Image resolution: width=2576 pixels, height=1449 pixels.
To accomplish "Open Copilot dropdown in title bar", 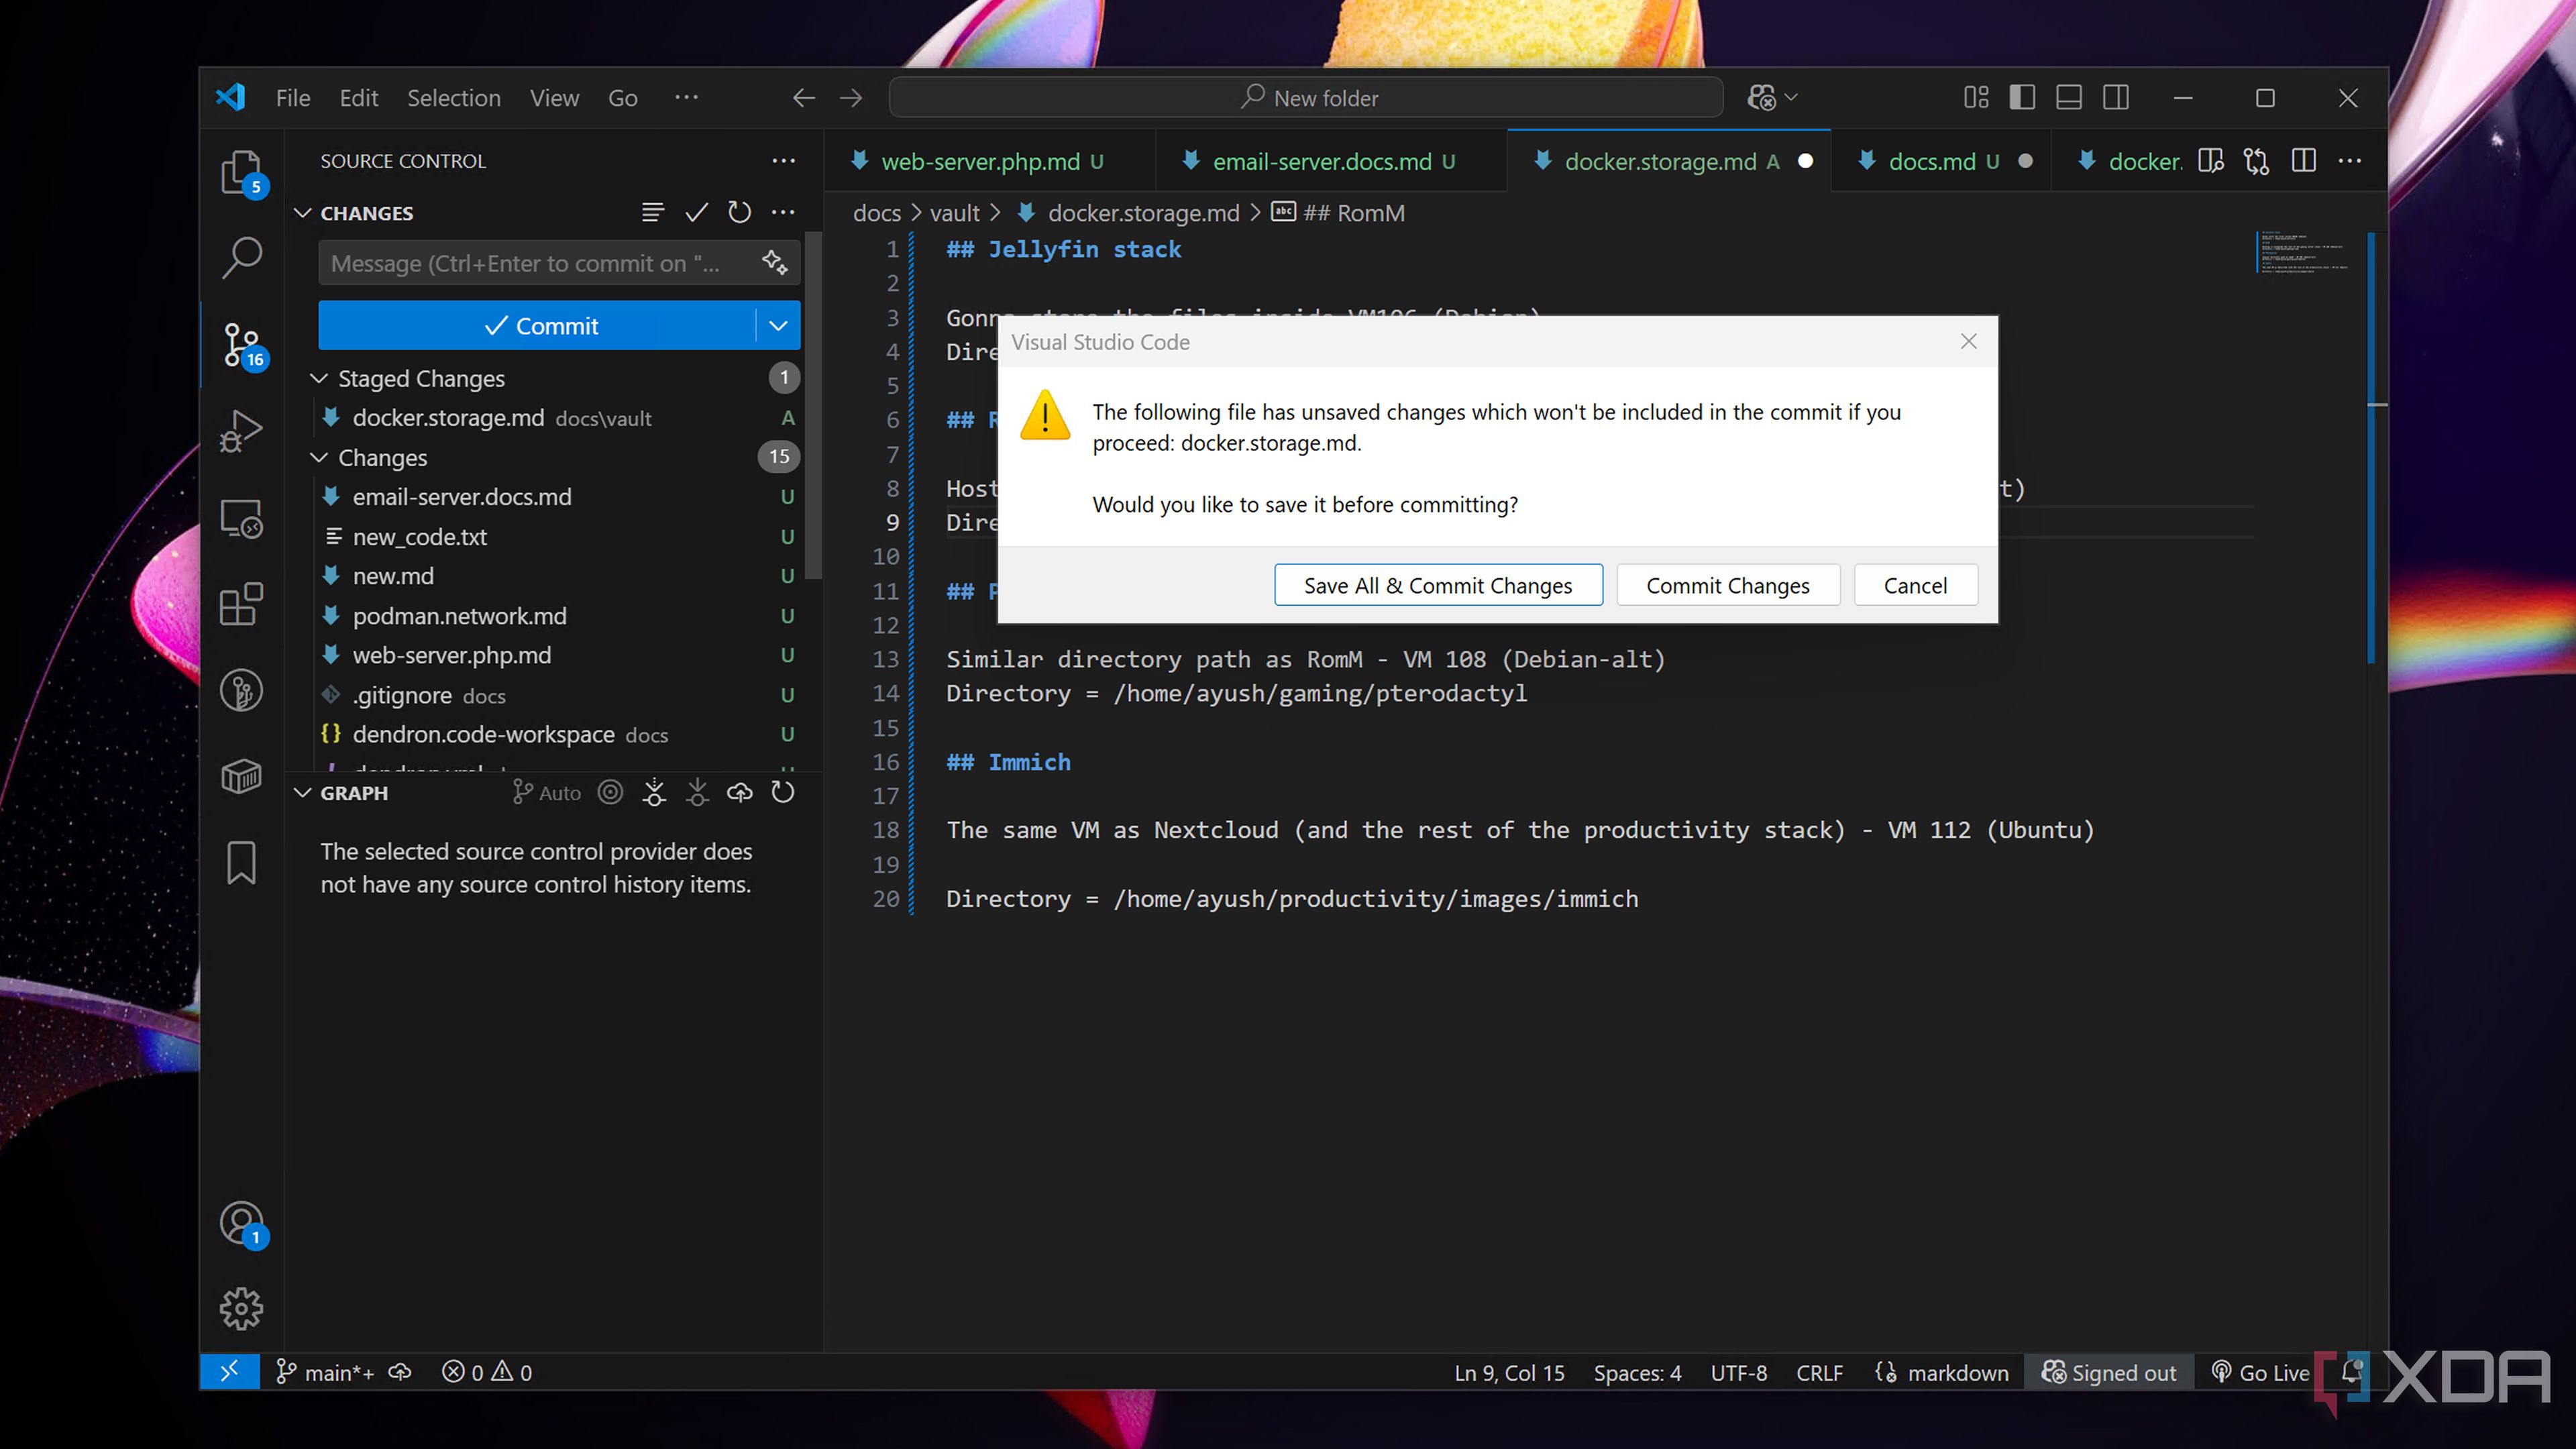I will tap(1773, 98).
